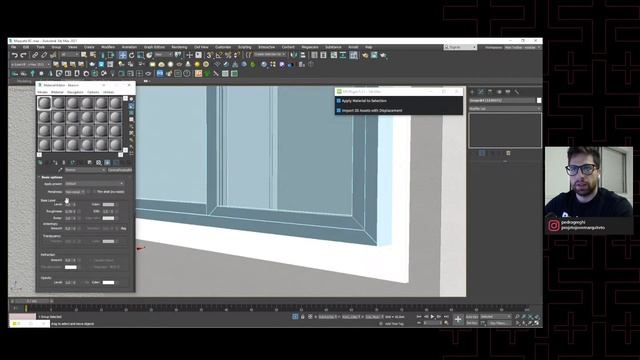Open the Select by Name dialog icon

point(93,55)
